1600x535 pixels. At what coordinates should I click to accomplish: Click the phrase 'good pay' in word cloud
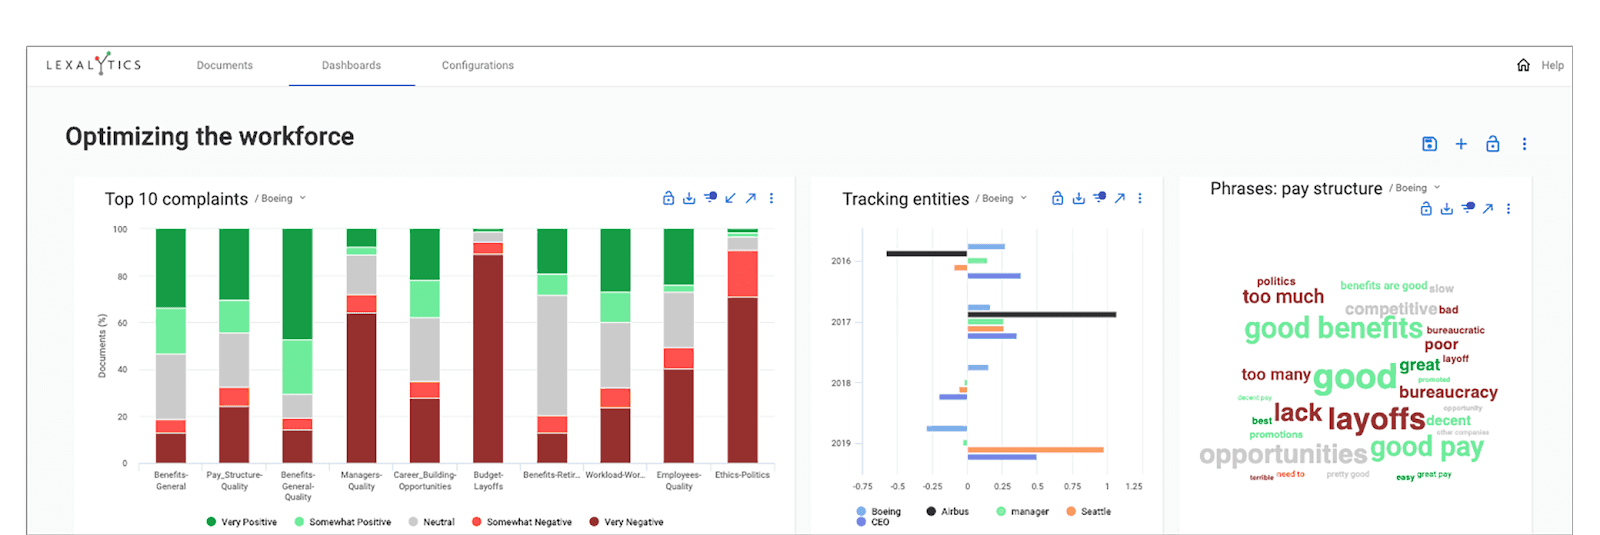[x=1427, y=448]
